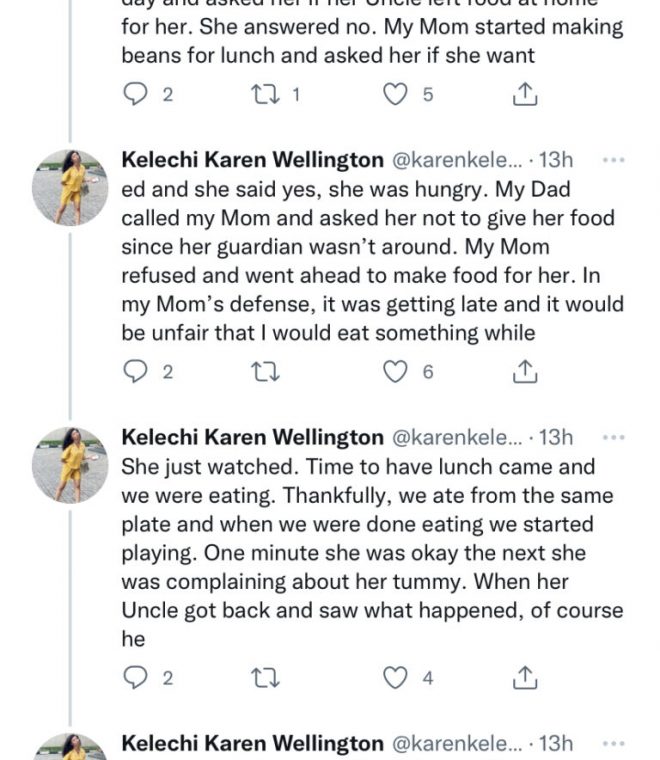Share the tweet with 6 likes
This screenshot has width=660, height=760.
[526, 372]
